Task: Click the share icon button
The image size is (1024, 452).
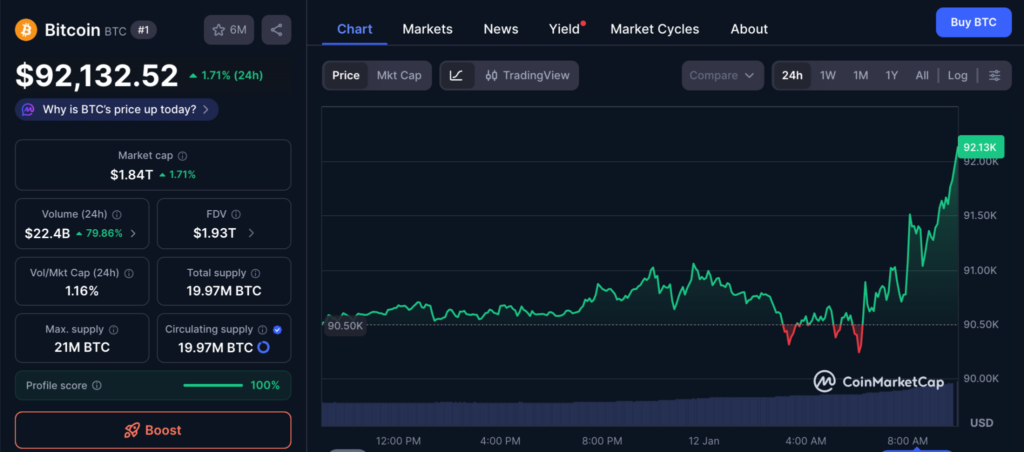Action: [x=276, y=30]
